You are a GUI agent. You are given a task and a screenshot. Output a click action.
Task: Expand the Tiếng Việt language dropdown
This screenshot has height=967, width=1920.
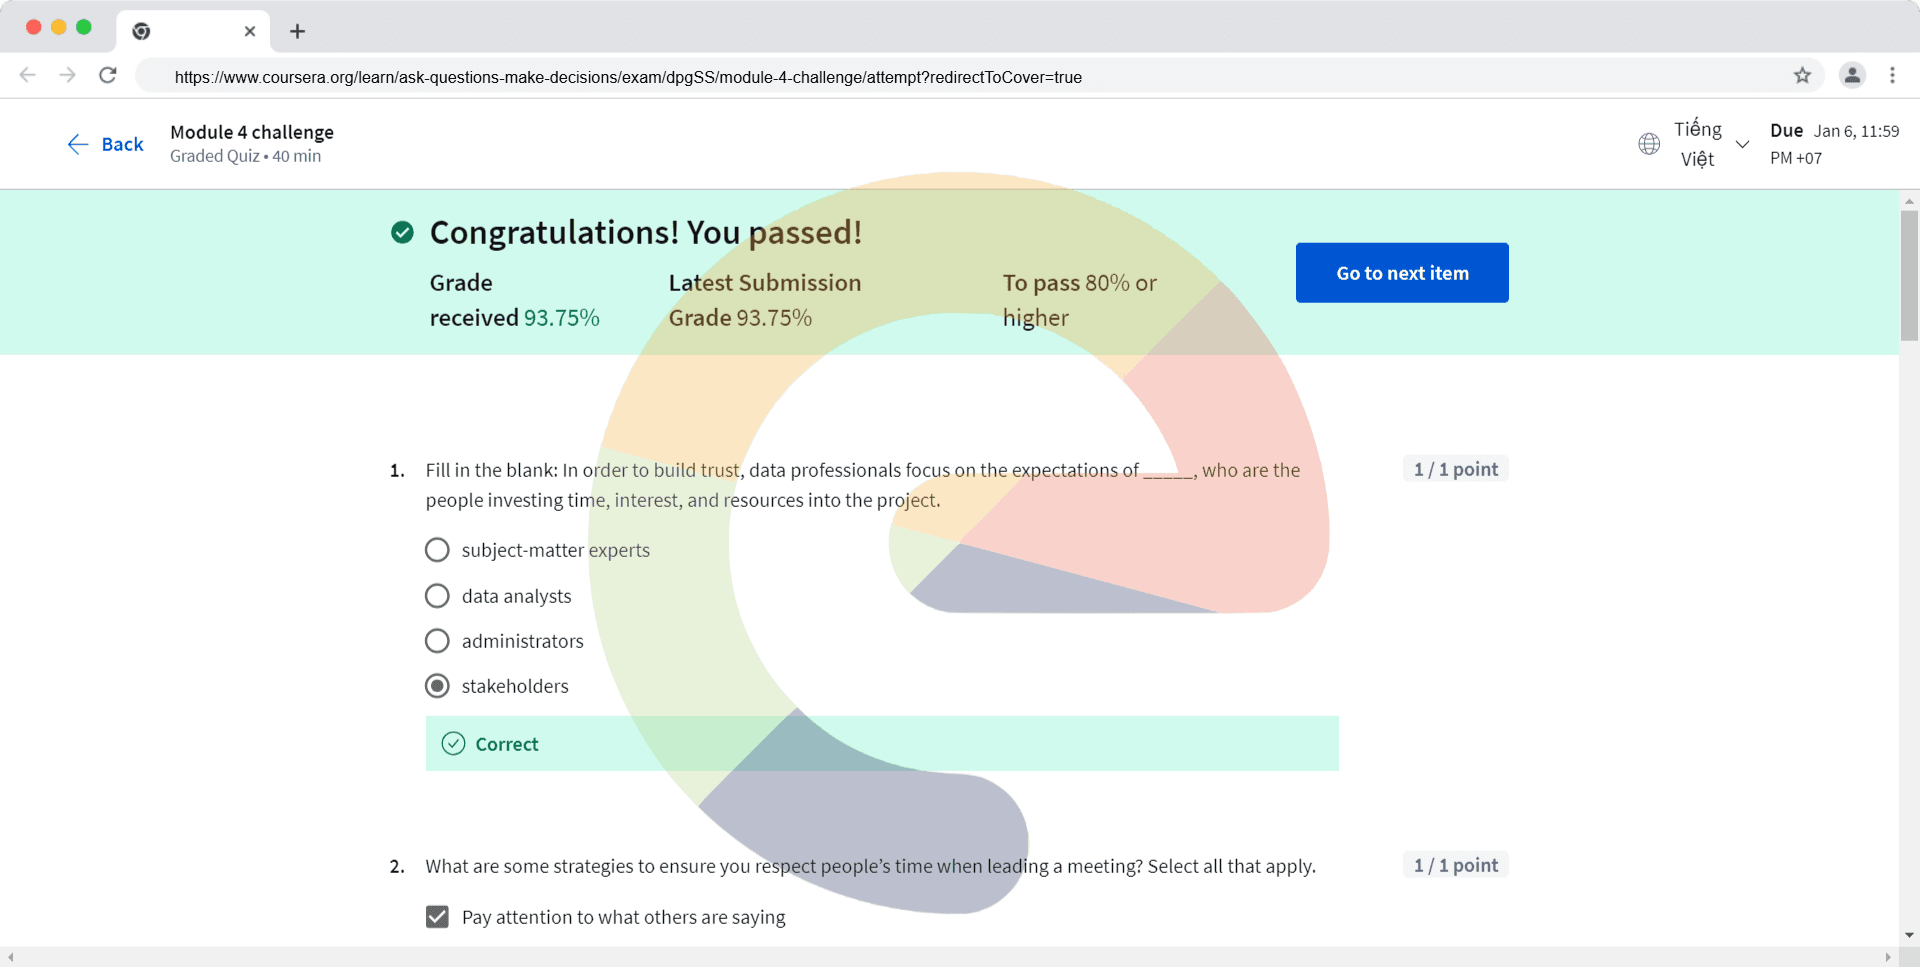(x=1742, y=144)
